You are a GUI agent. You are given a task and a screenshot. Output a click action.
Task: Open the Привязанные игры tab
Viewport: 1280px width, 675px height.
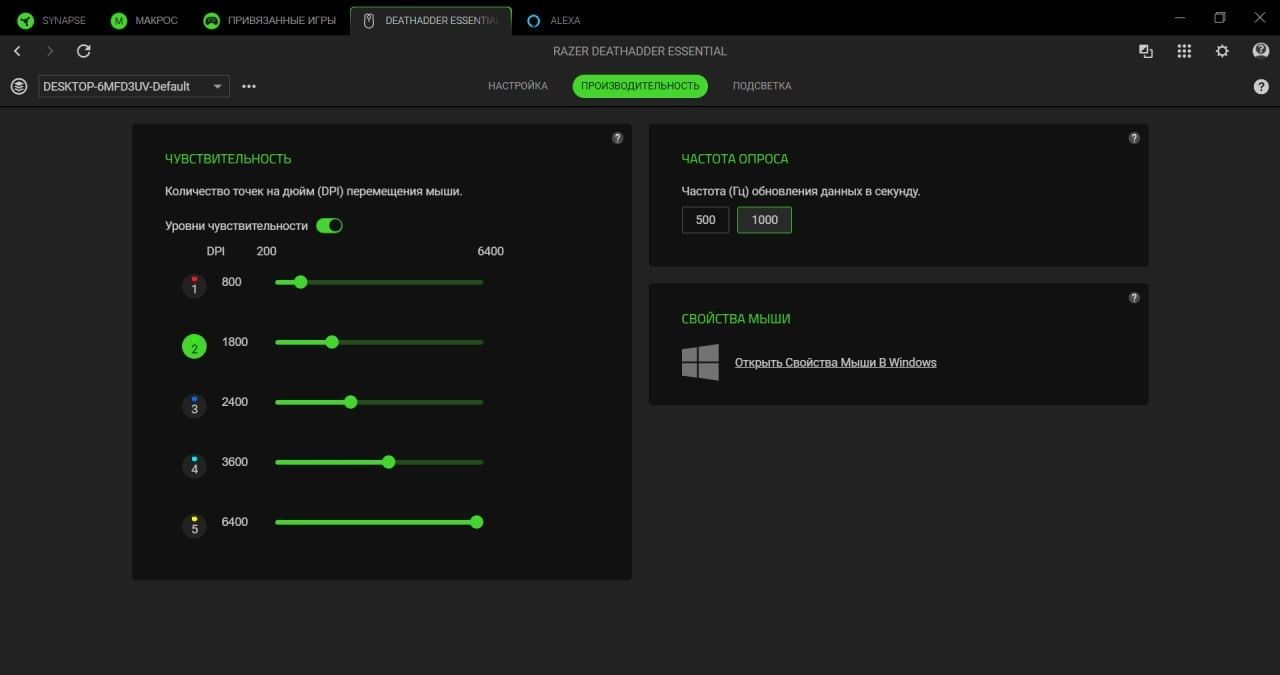point(270,20)
